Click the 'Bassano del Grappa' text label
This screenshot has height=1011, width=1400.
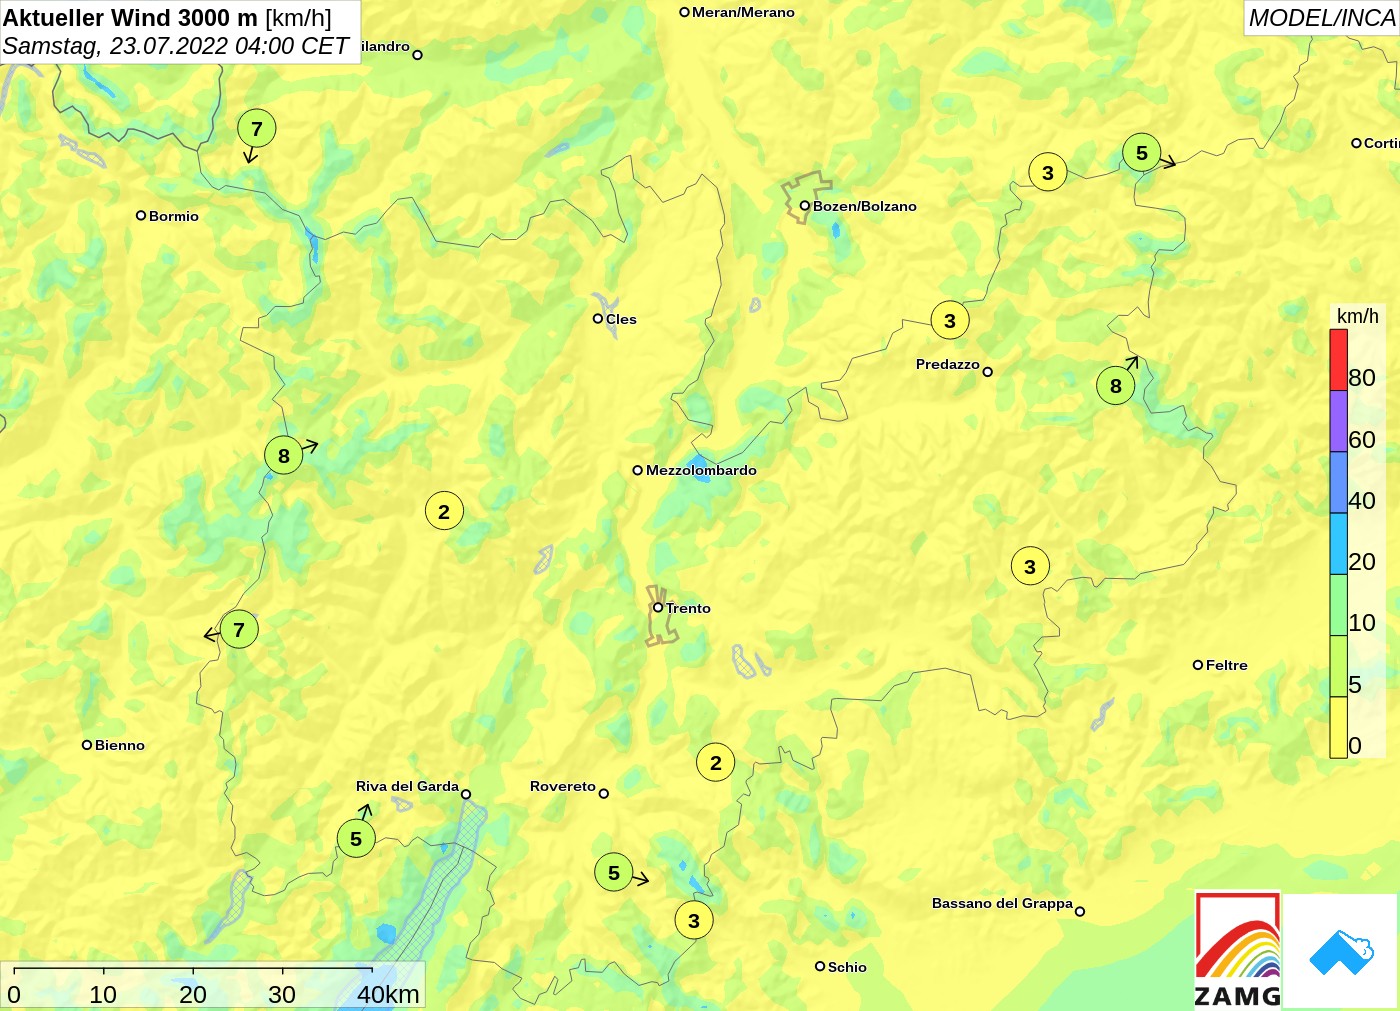[1002, 903]
